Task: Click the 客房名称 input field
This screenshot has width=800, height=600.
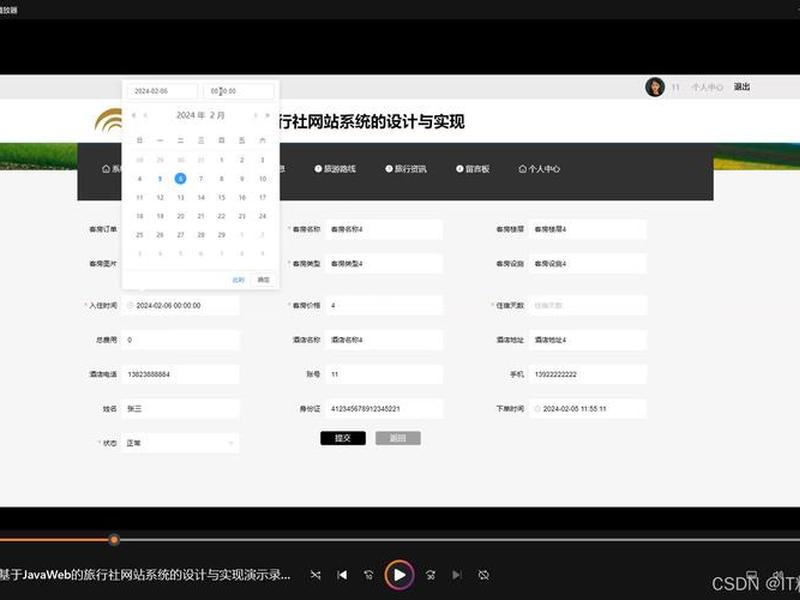Action: (384, 229)
